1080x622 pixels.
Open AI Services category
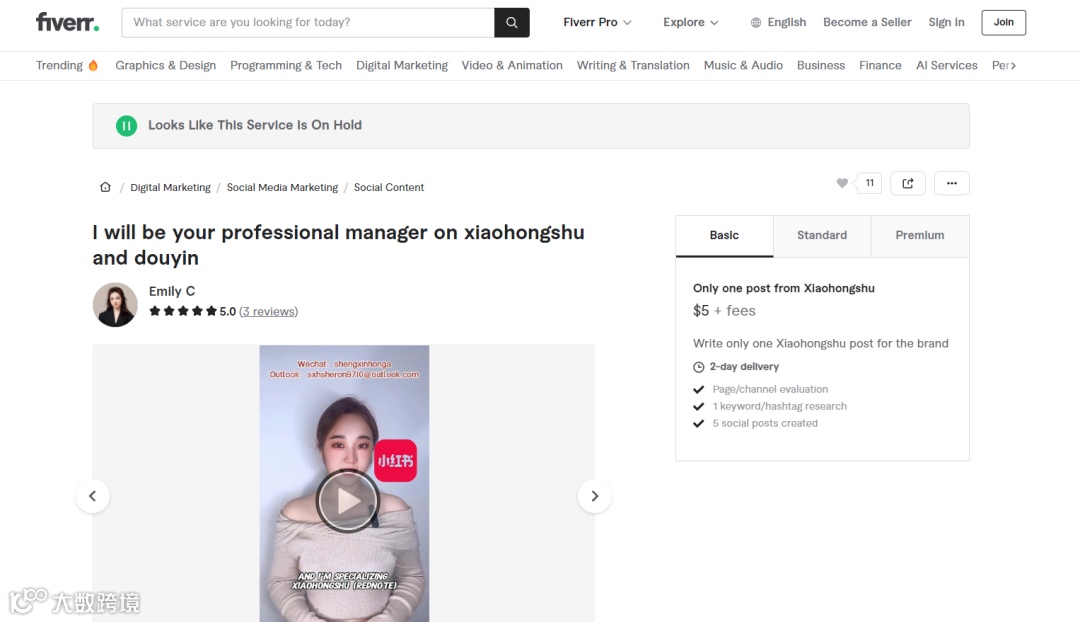[946, 65]
